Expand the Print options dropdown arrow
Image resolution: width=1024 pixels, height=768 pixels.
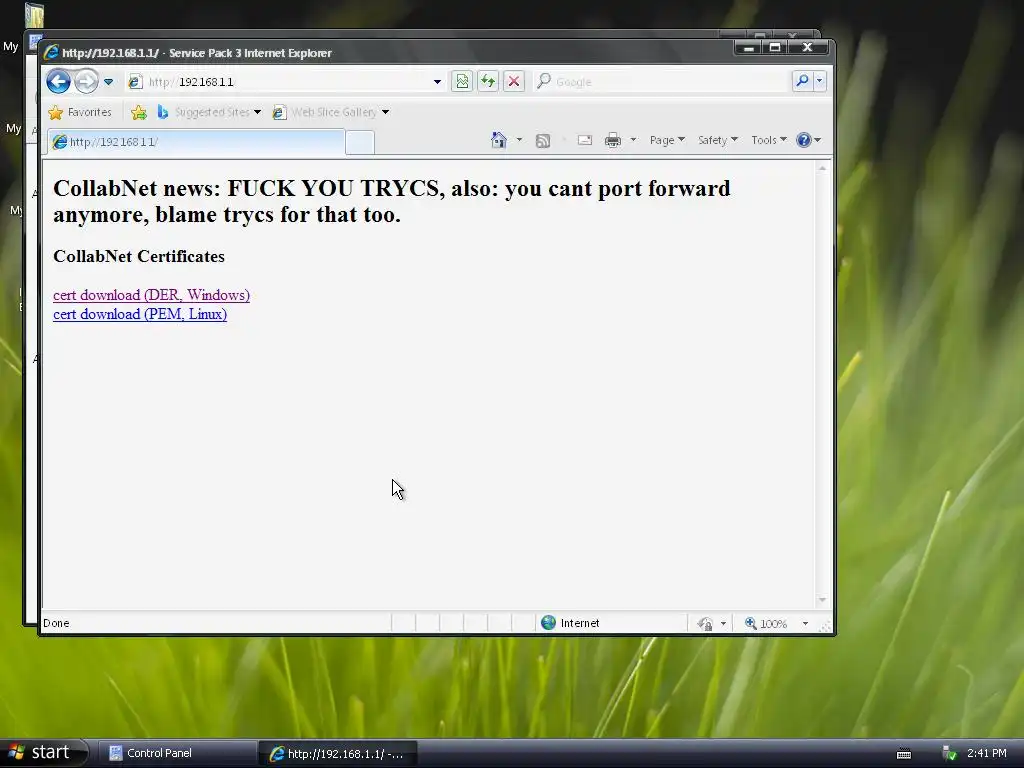633,140
